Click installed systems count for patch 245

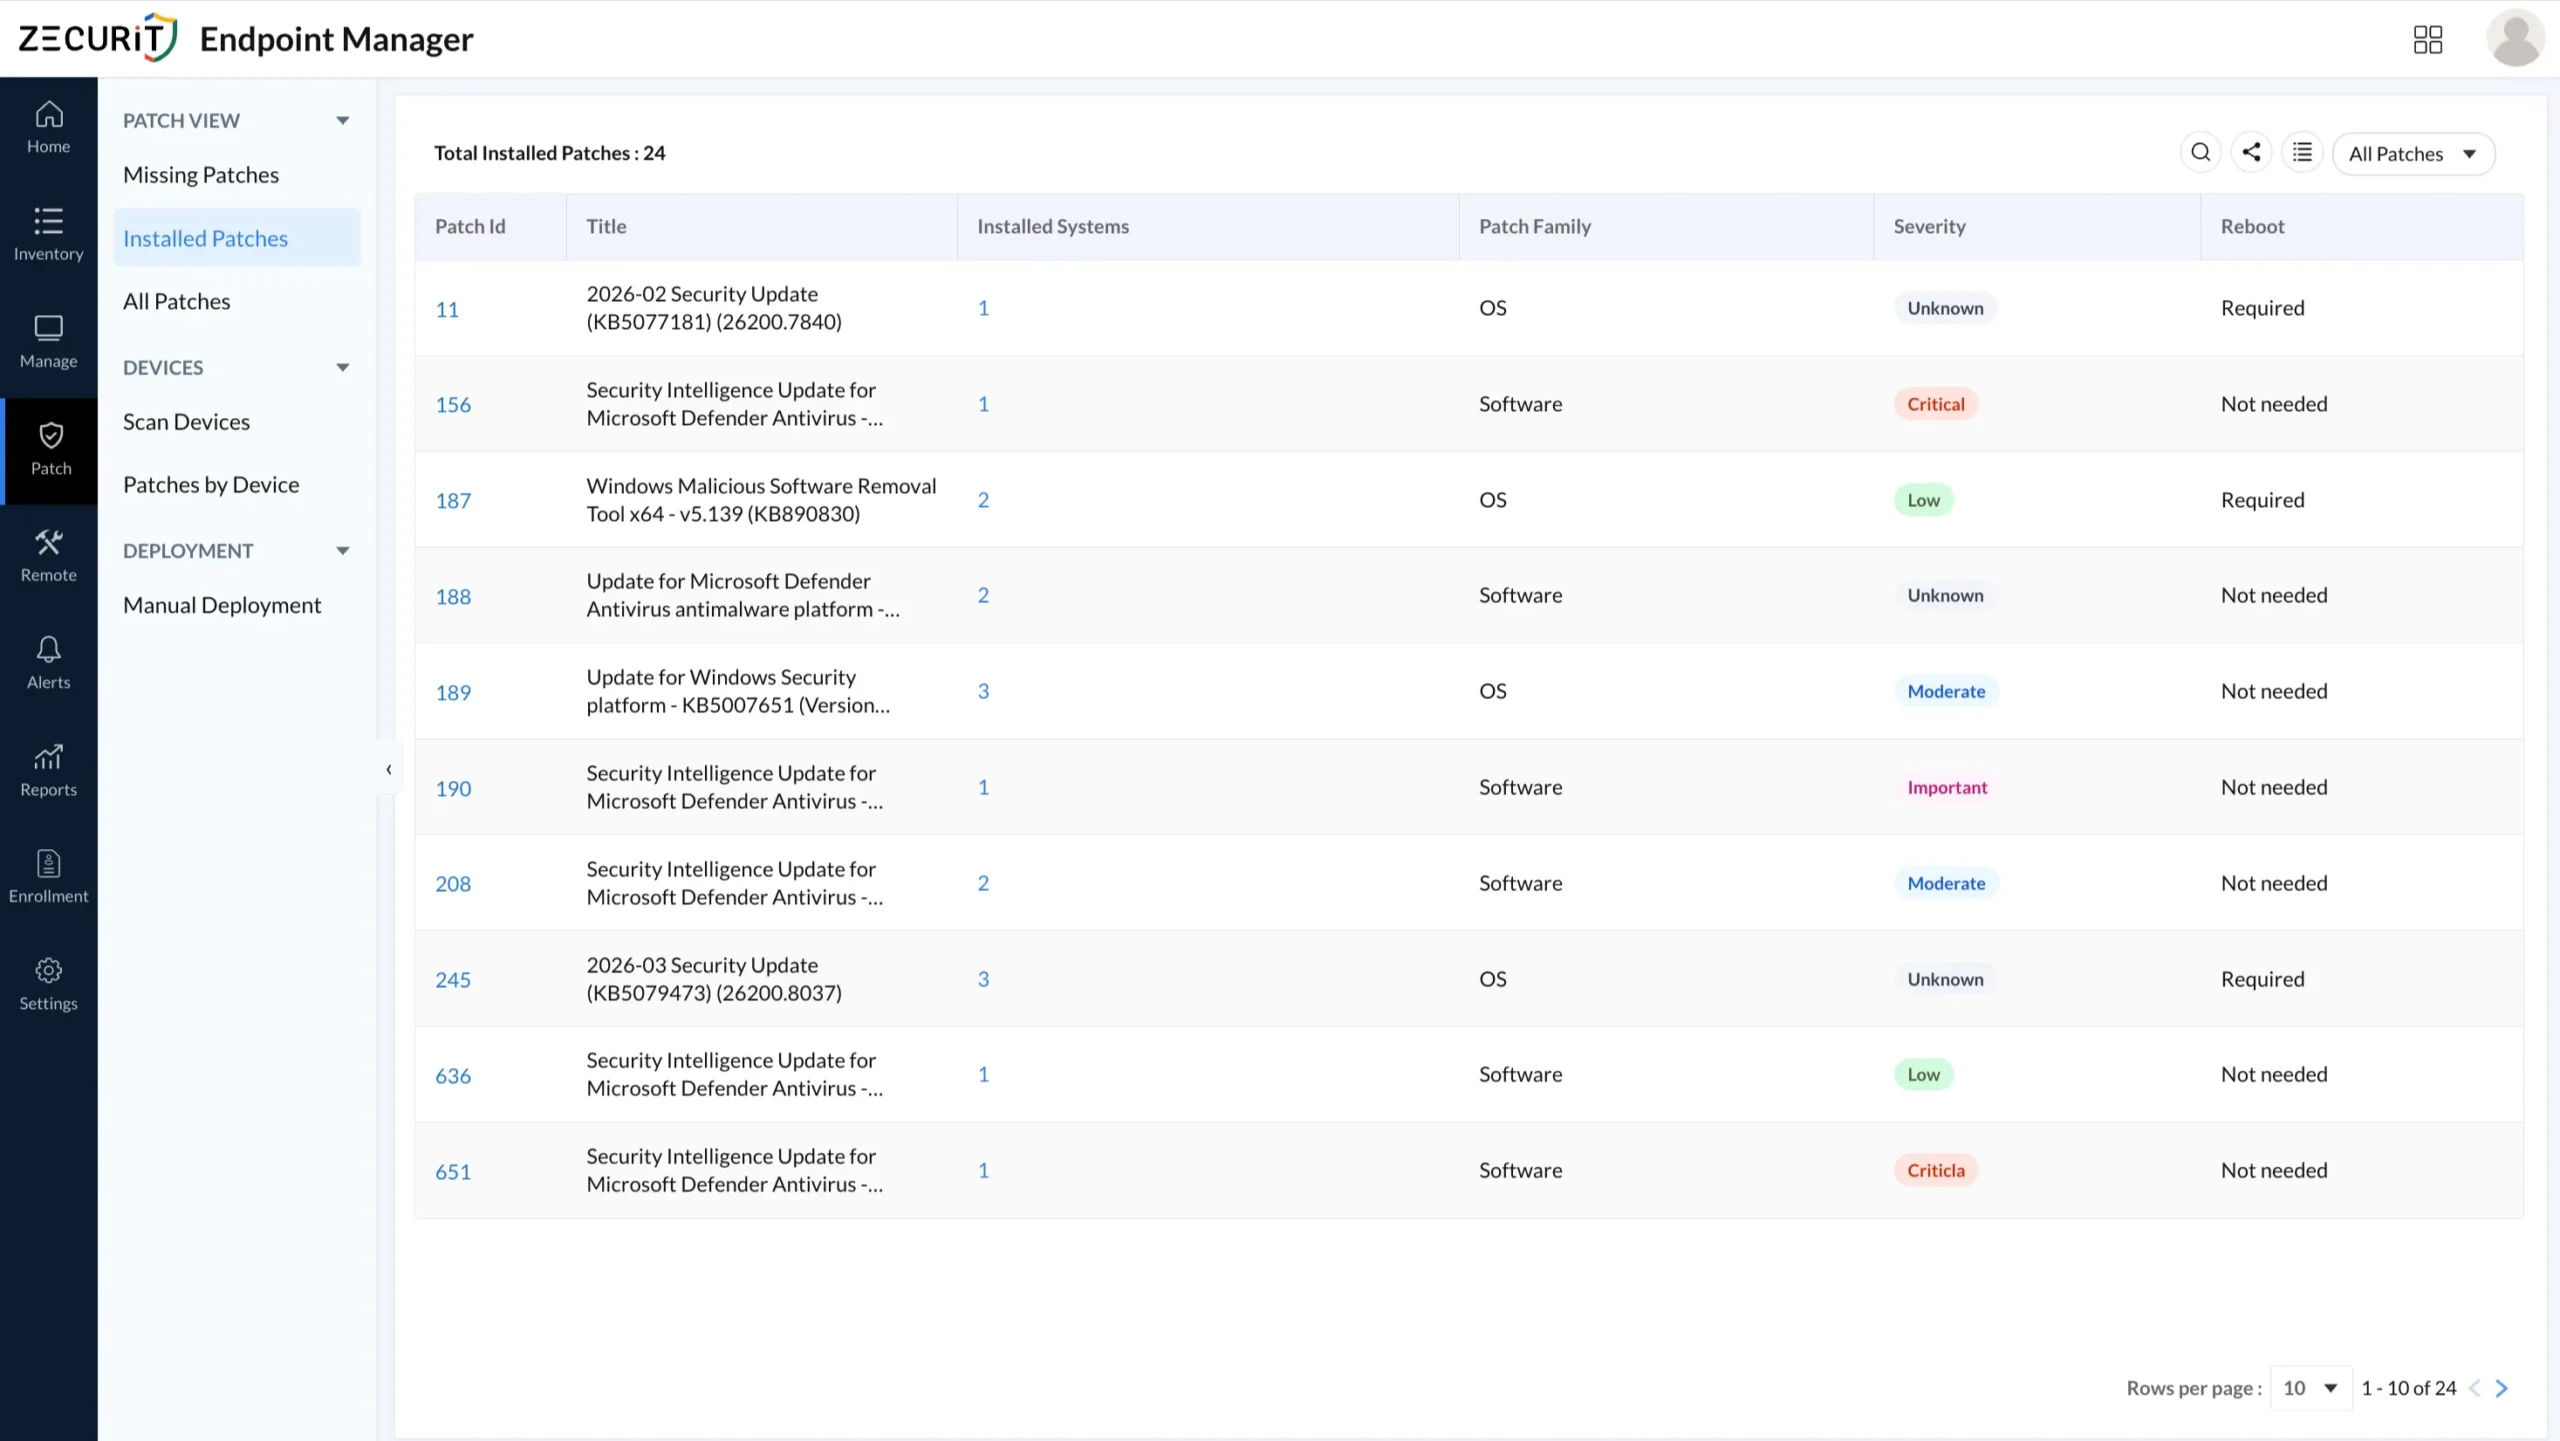[983, 979]
